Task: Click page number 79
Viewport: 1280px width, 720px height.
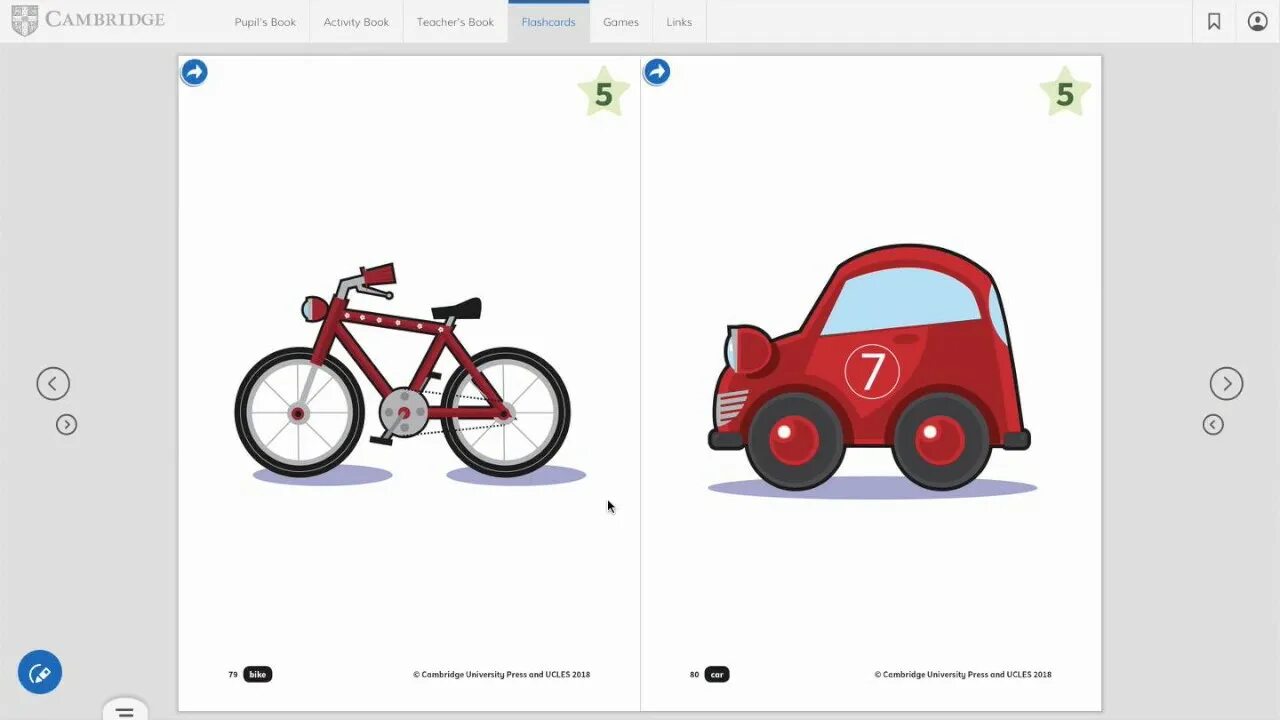Action: (x=233, y=675)
